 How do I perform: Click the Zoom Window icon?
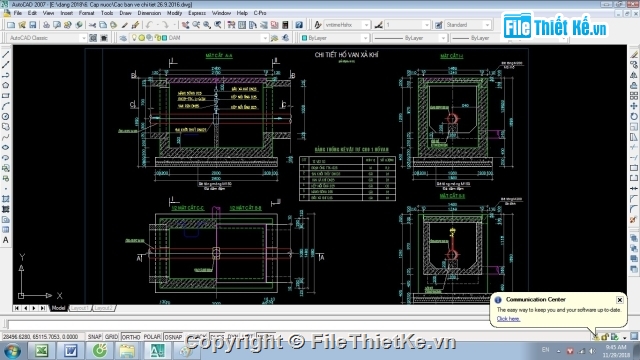pos(207,25)
